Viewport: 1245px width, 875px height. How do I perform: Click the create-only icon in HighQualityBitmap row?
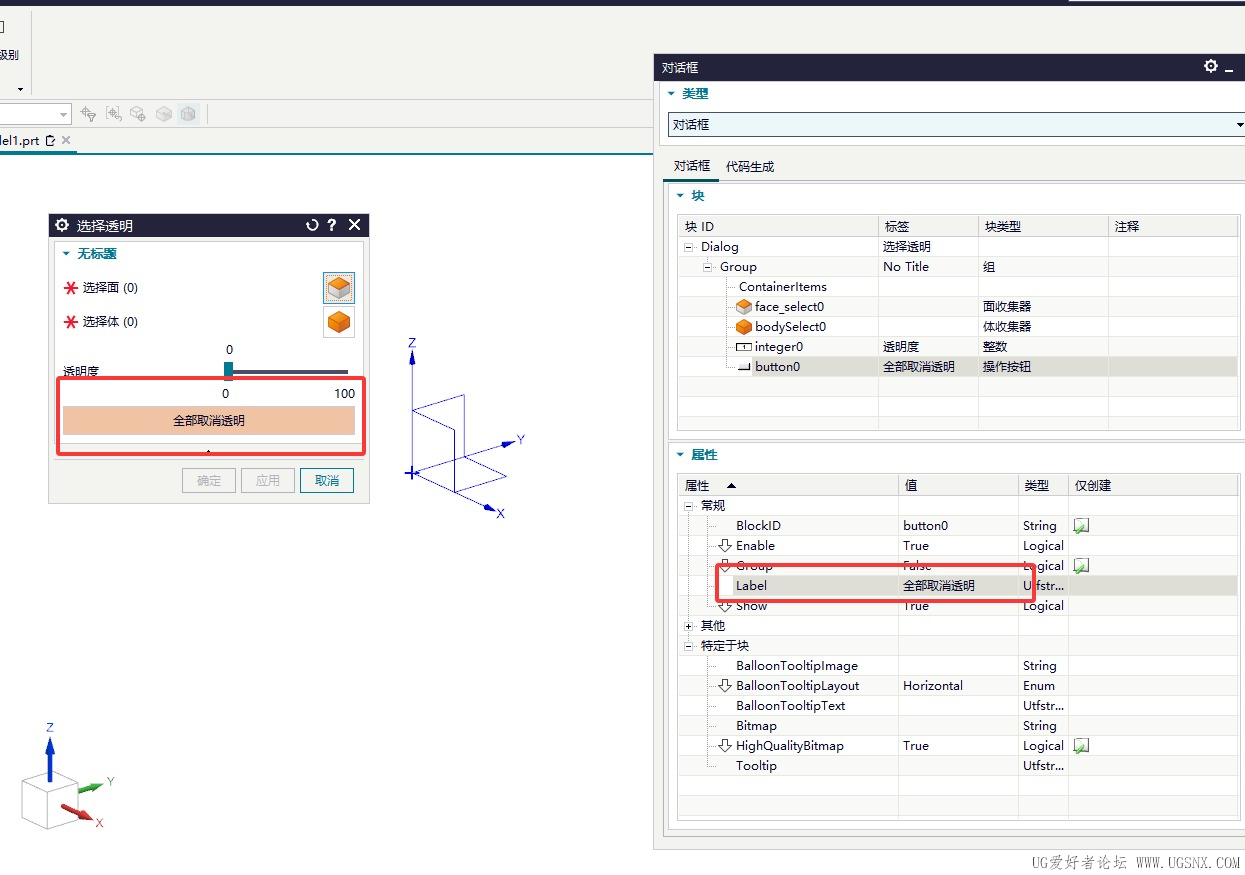tap(1081, 746)
